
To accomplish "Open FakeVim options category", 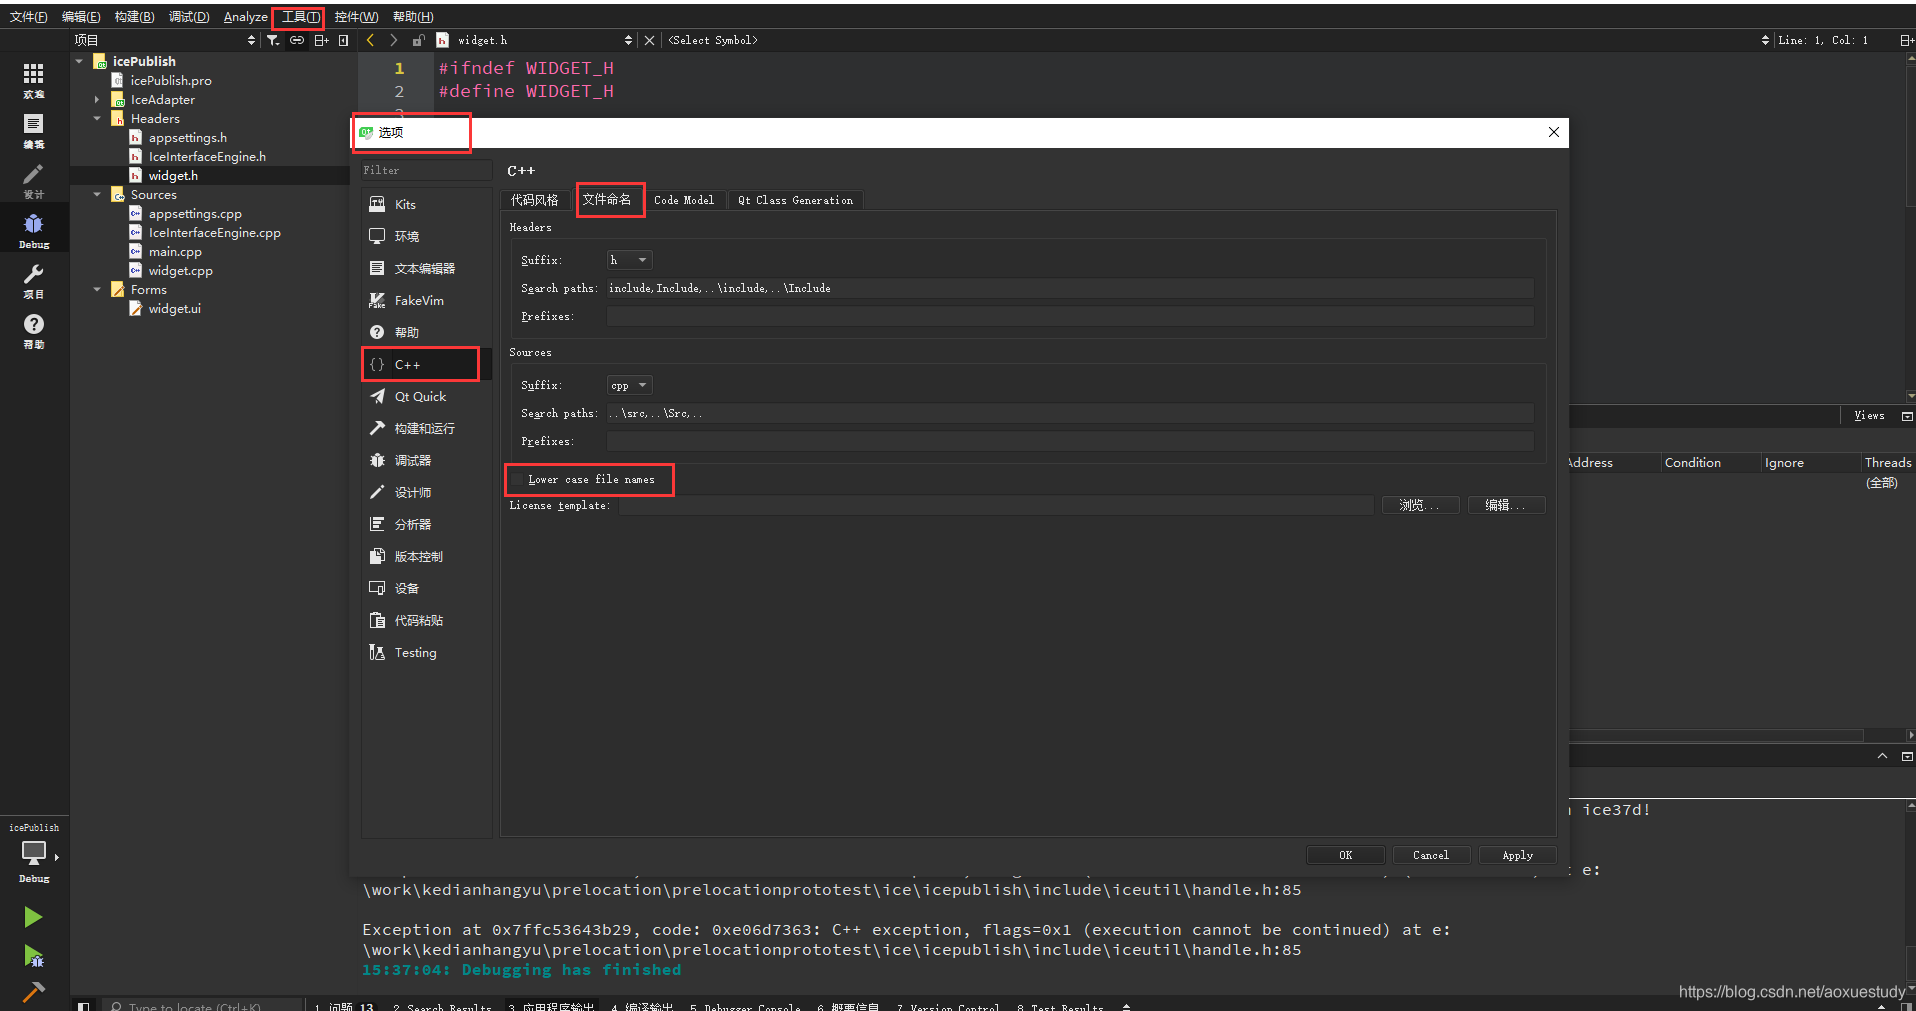I will click(426, 300).
